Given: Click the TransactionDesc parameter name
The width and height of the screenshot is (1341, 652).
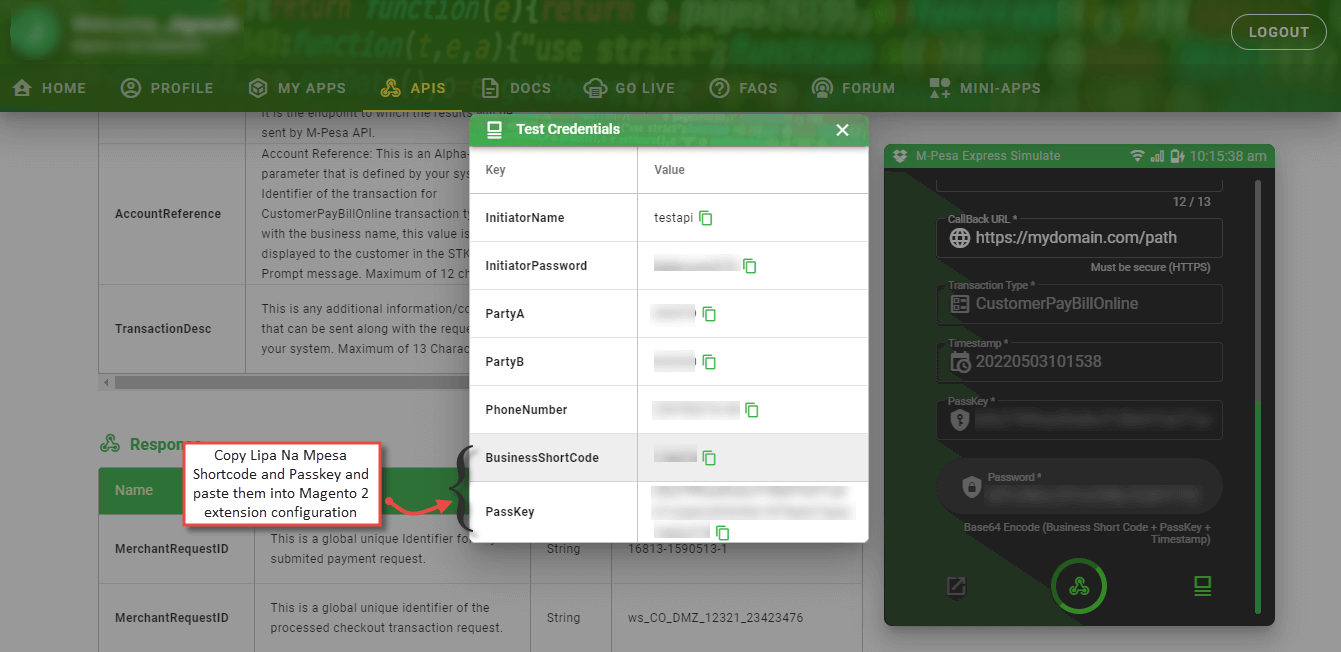Looking at the screenshot, I should (163, 329).
